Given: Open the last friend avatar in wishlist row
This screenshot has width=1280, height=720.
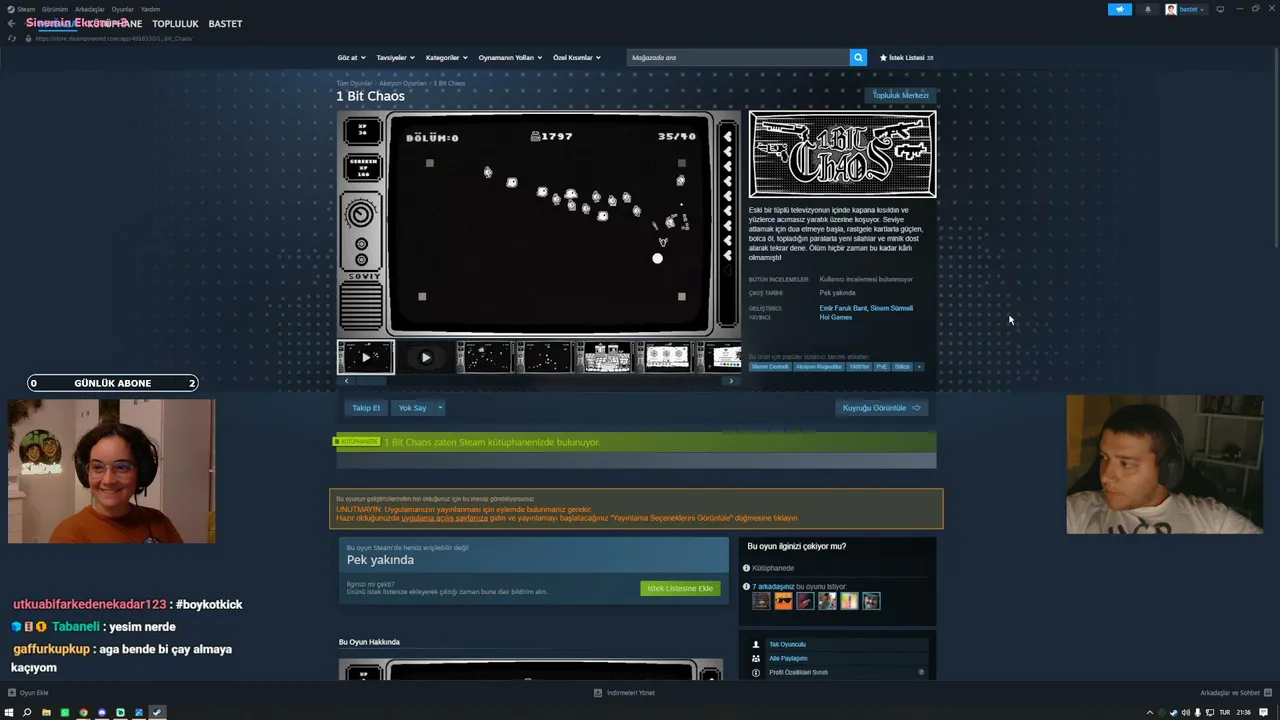Looking at the screenshot, I should (871, 601).
